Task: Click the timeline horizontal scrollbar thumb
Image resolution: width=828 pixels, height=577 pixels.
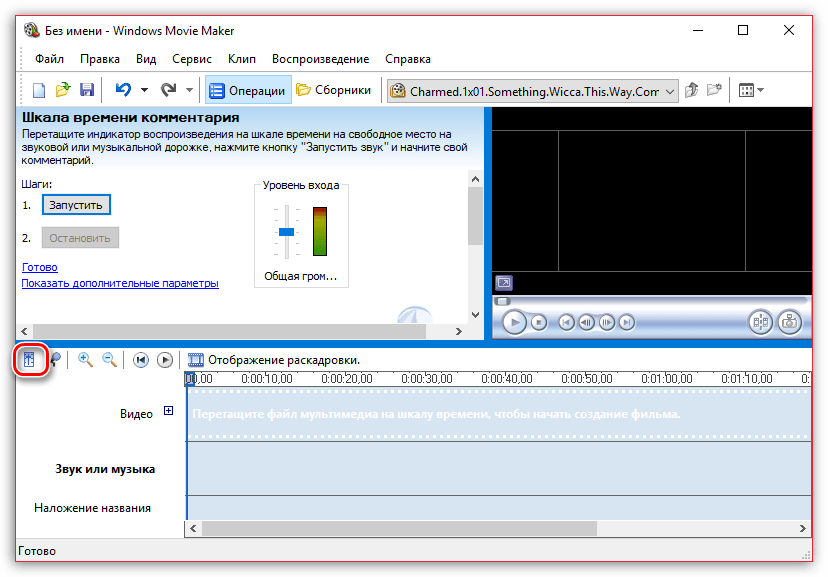Action: [x=399, y=528]
